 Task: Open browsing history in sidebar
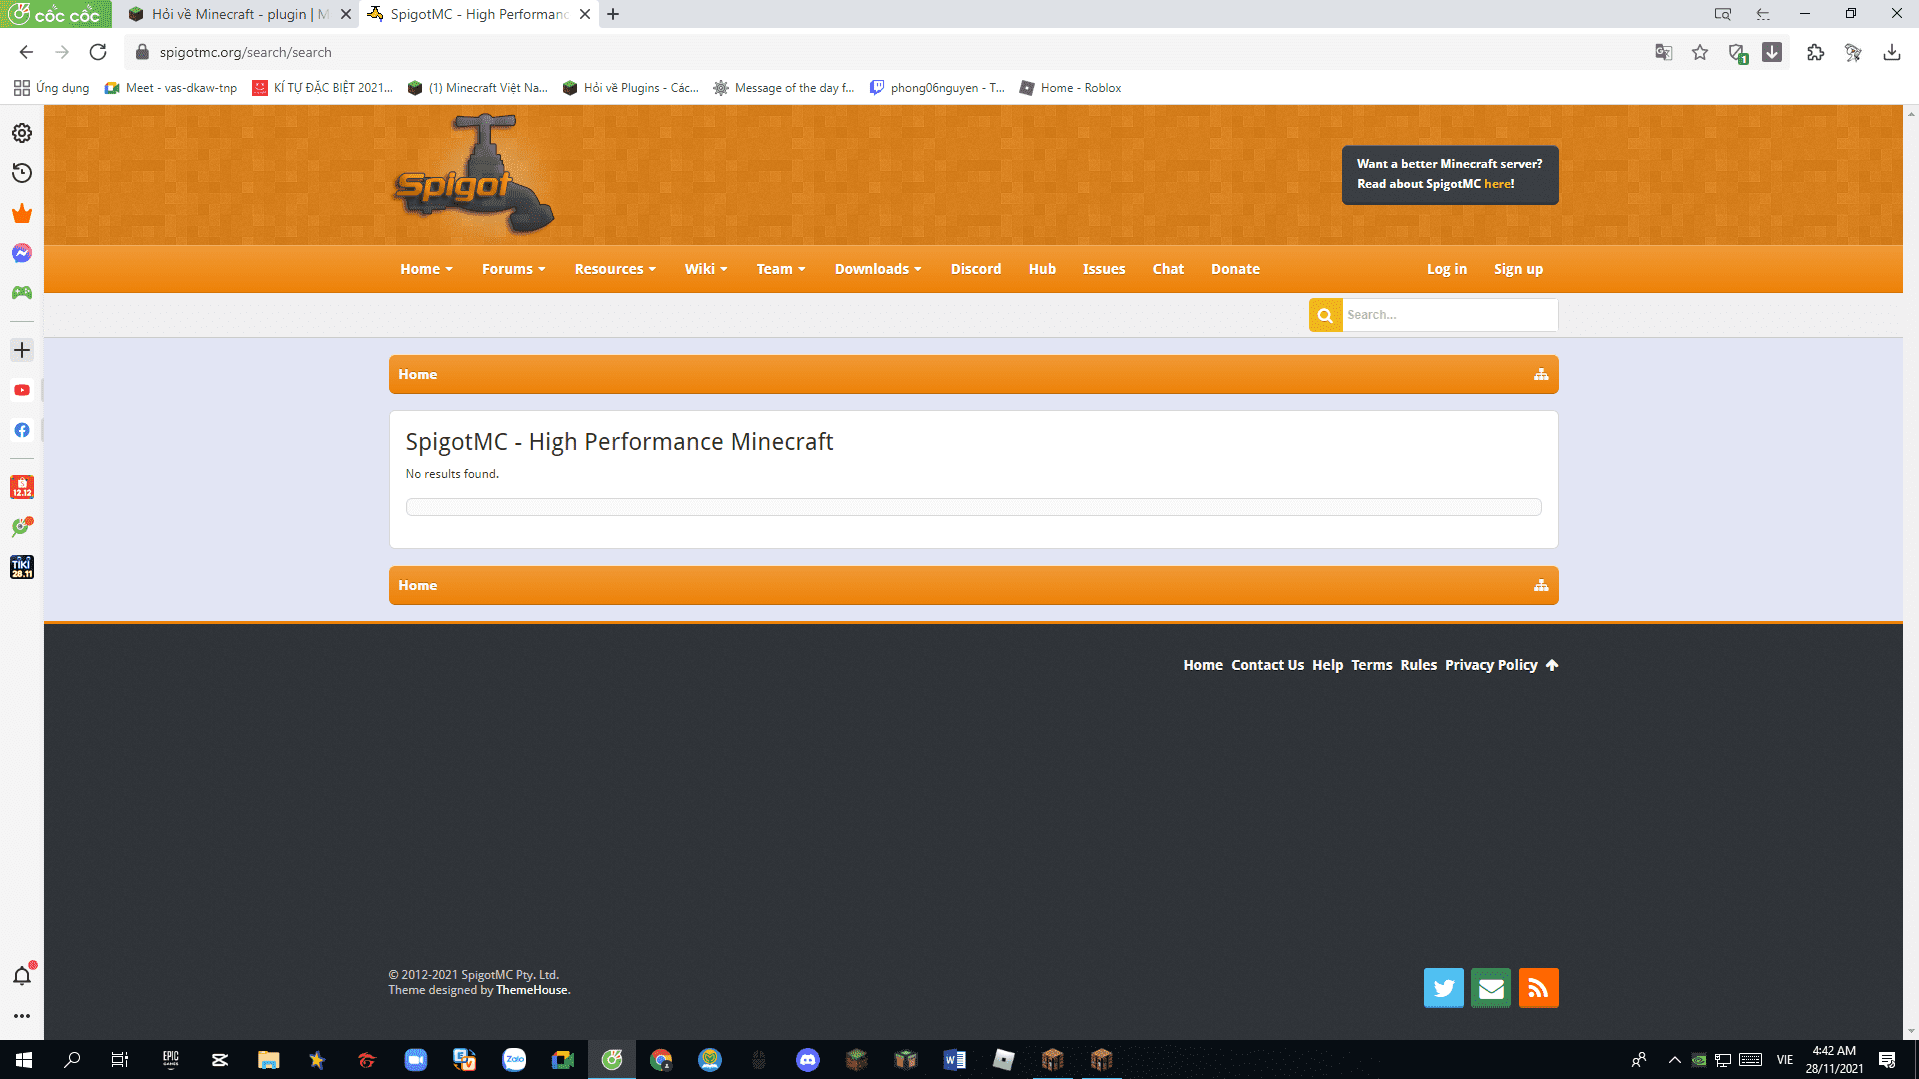tap(22, 173)
